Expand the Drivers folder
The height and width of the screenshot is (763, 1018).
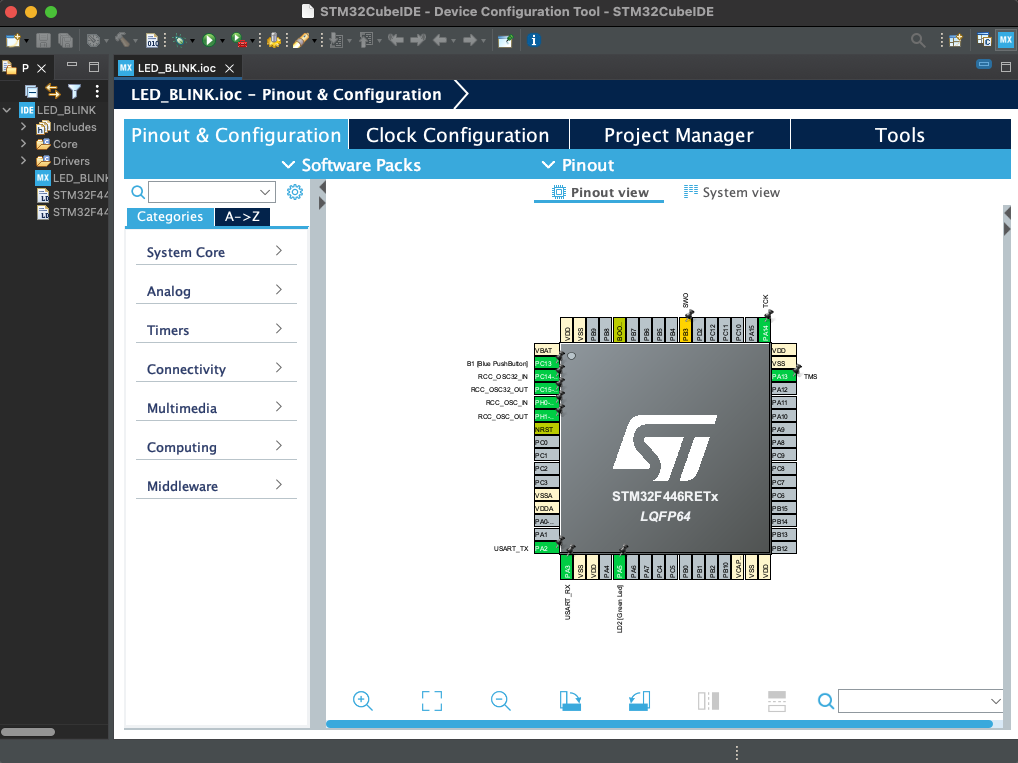[x=23, y=160]
